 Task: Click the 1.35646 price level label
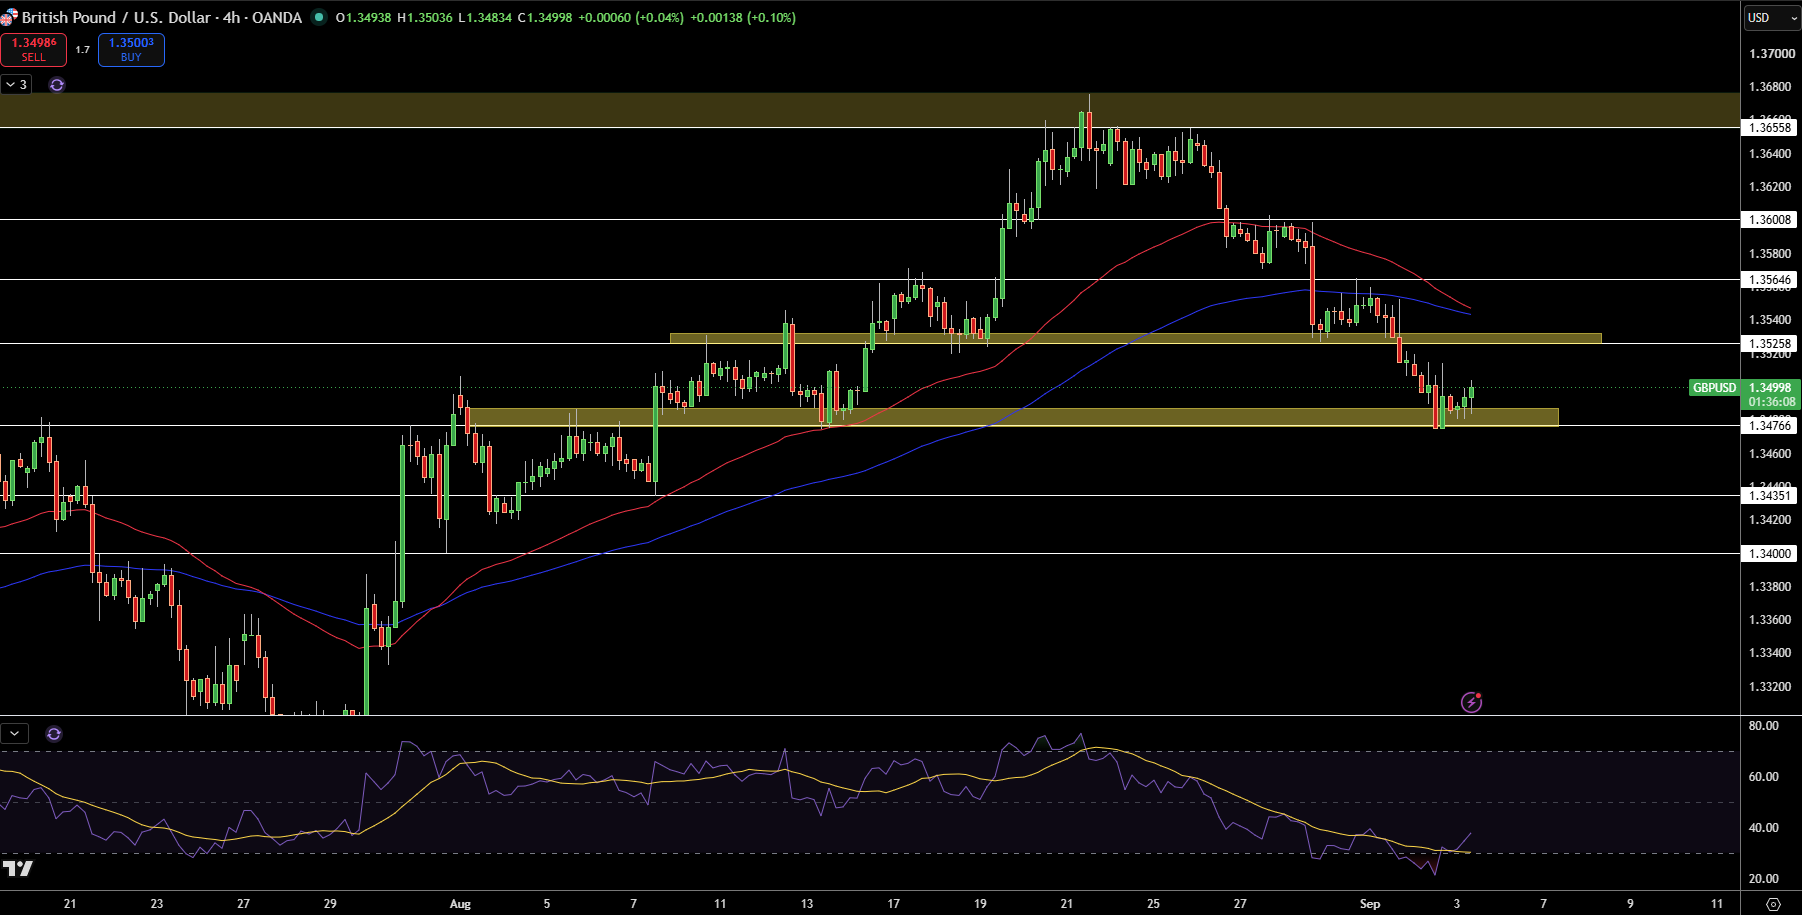1770,280
